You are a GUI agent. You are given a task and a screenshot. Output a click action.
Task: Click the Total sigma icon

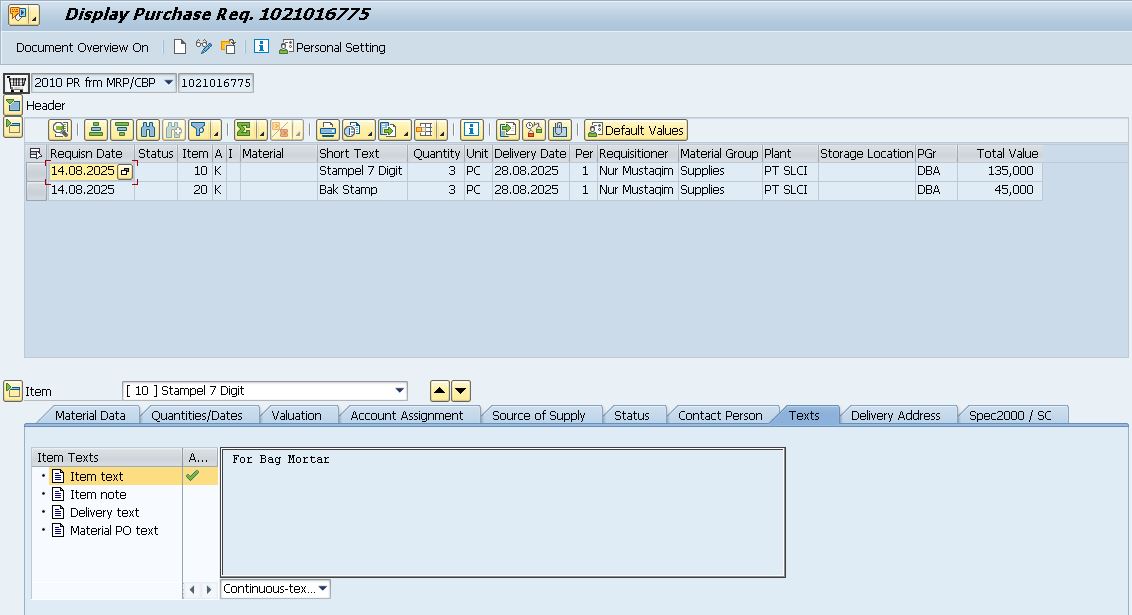(x=250, y=130)
